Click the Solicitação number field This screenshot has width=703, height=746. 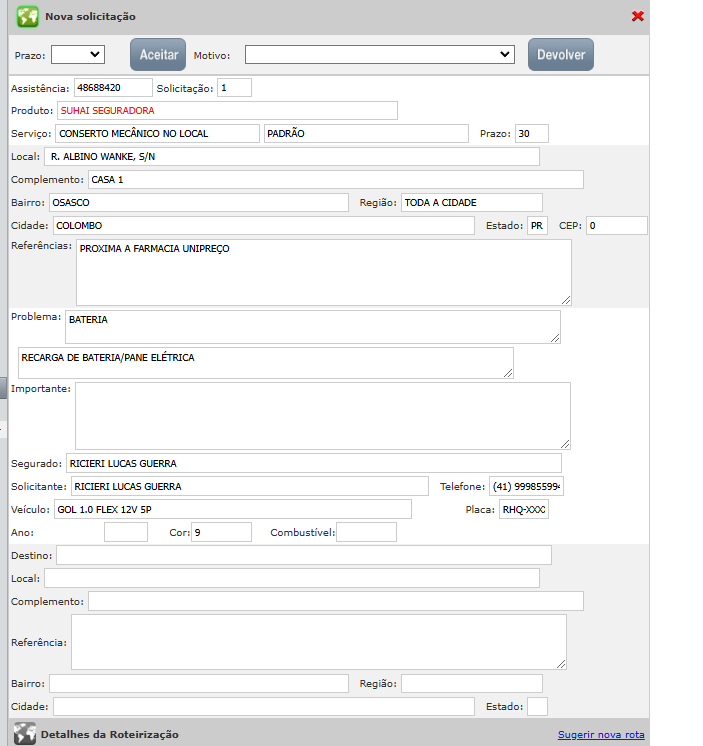[x=234, y=88]
